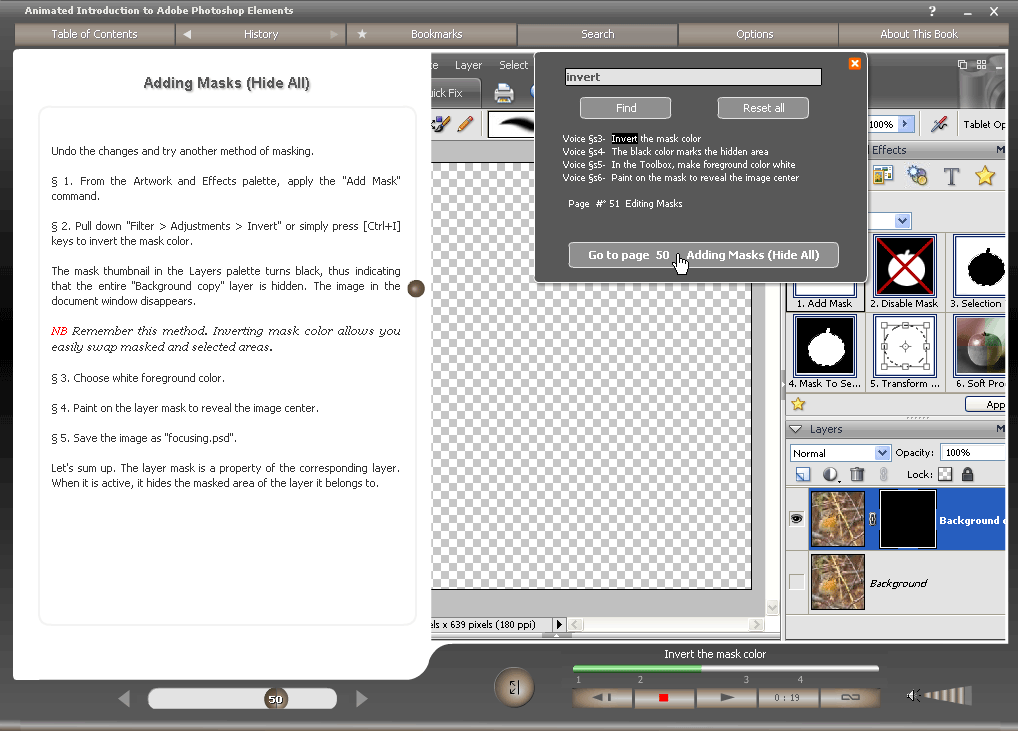The width and height of the screenshot is (1018, 731).
Task: Click the history forward arrow
Action: pos(334,34)
